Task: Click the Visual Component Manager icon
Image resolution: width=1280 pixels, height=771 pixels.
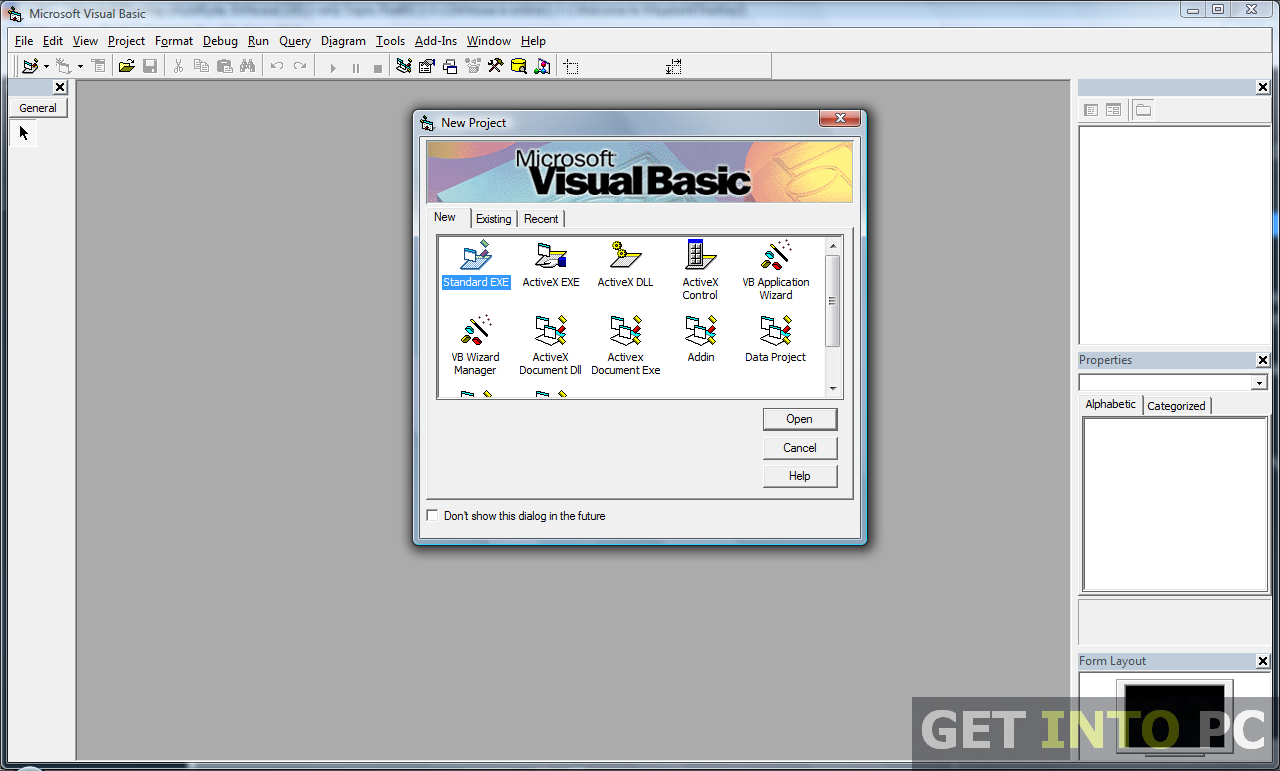Action: [x=541, y=66]
